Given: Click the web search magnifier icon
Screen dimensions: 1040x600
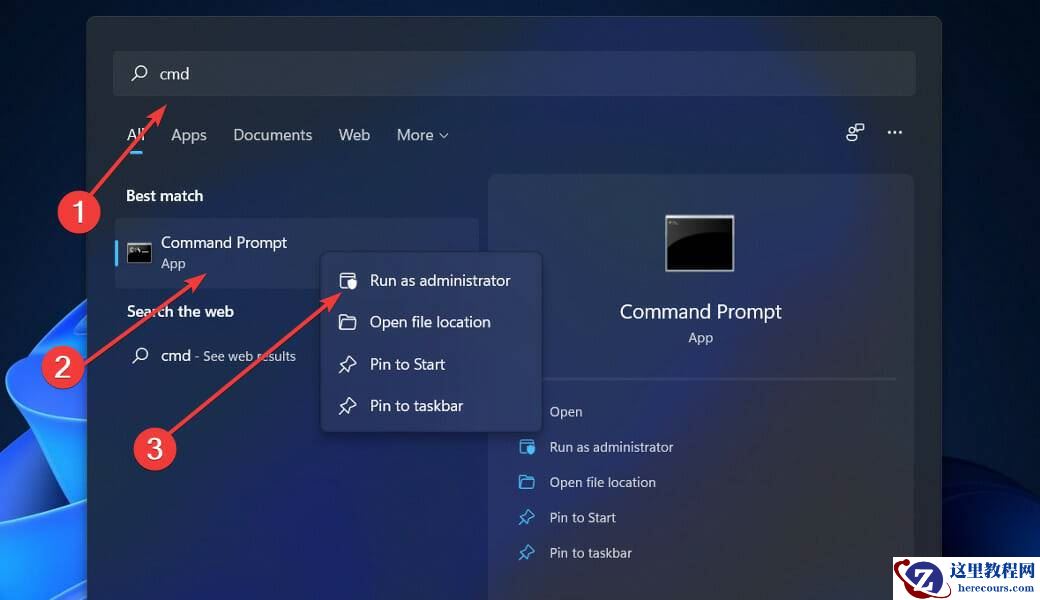Looking at the screenshot, I should coord(140,356).
